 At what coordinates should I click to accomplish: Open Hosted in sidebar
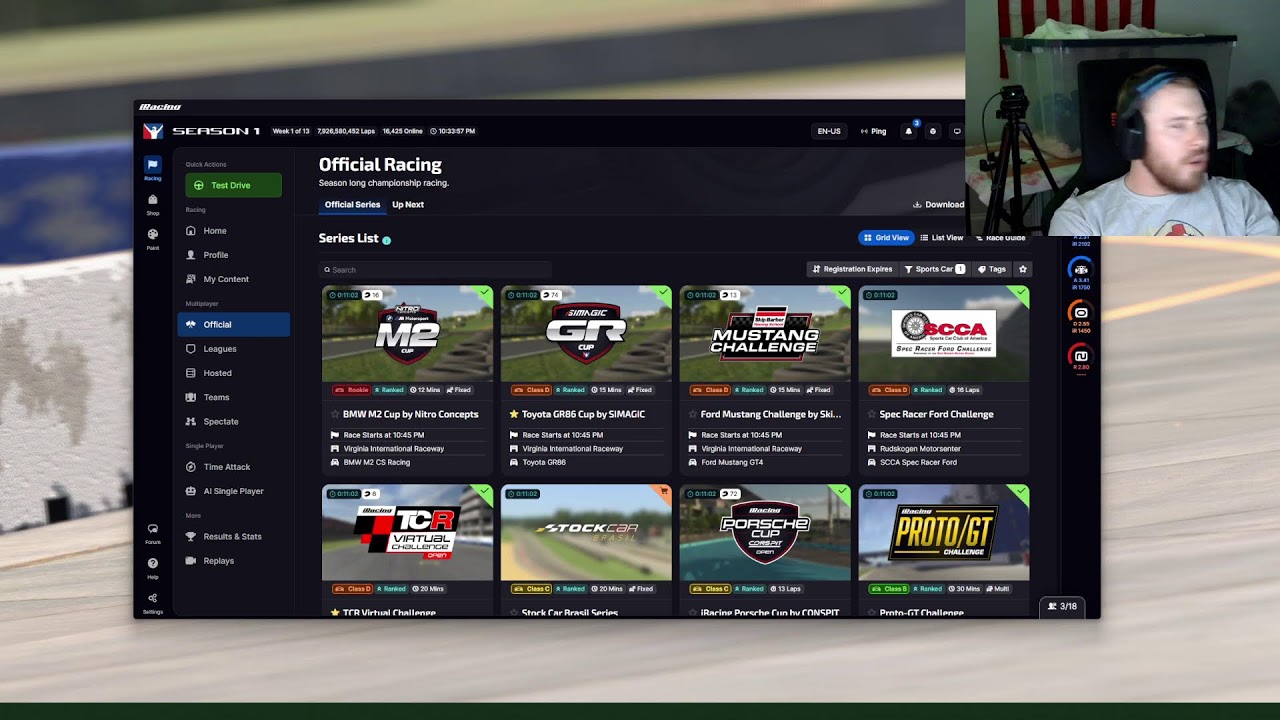click(x=233, y=373)
